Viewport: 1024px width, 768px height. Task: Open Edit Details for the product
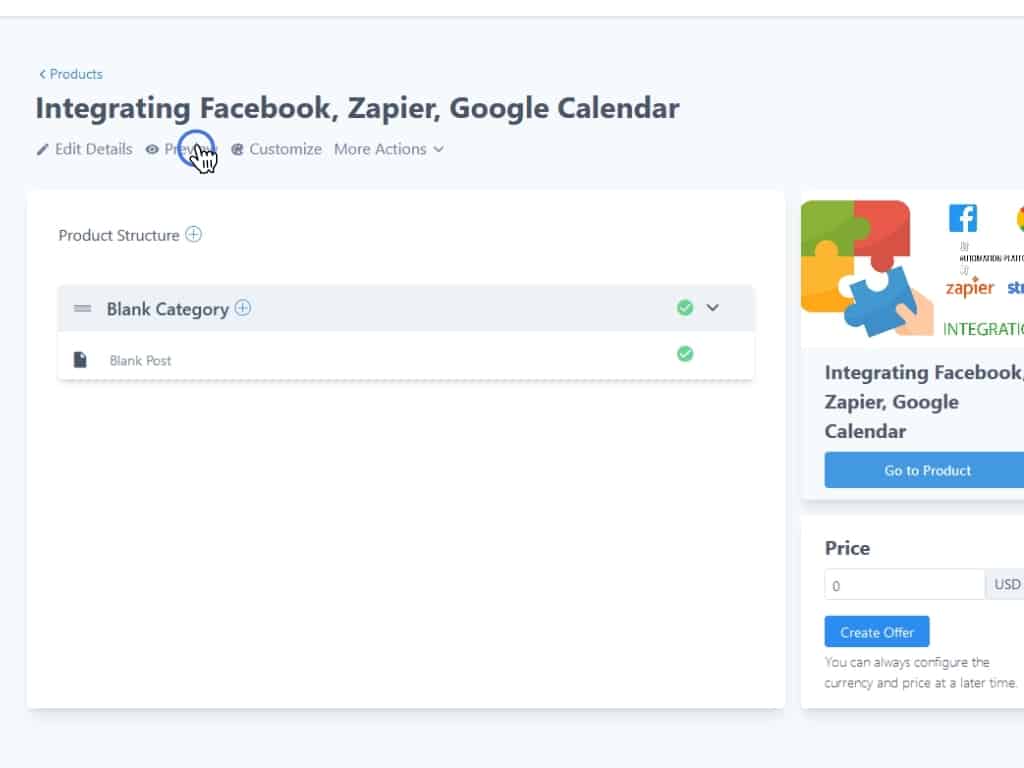pyautogui.click(x=93, y=149)
